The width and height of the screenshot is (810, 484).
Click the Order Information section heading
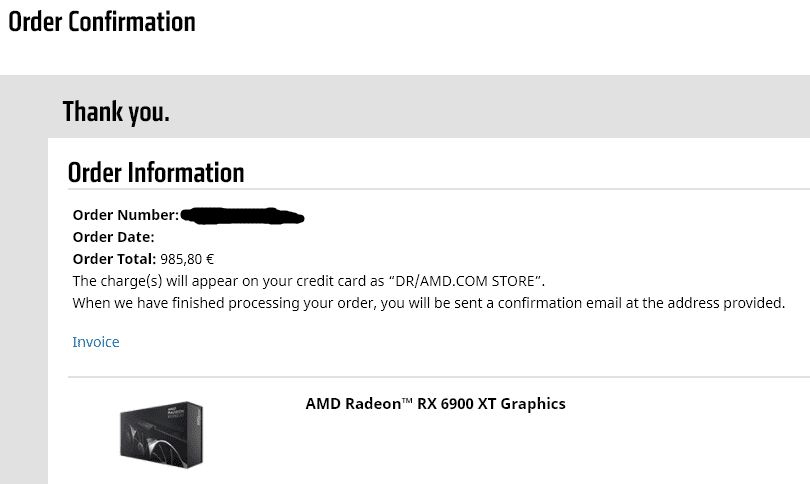click(x=156, y=173)
